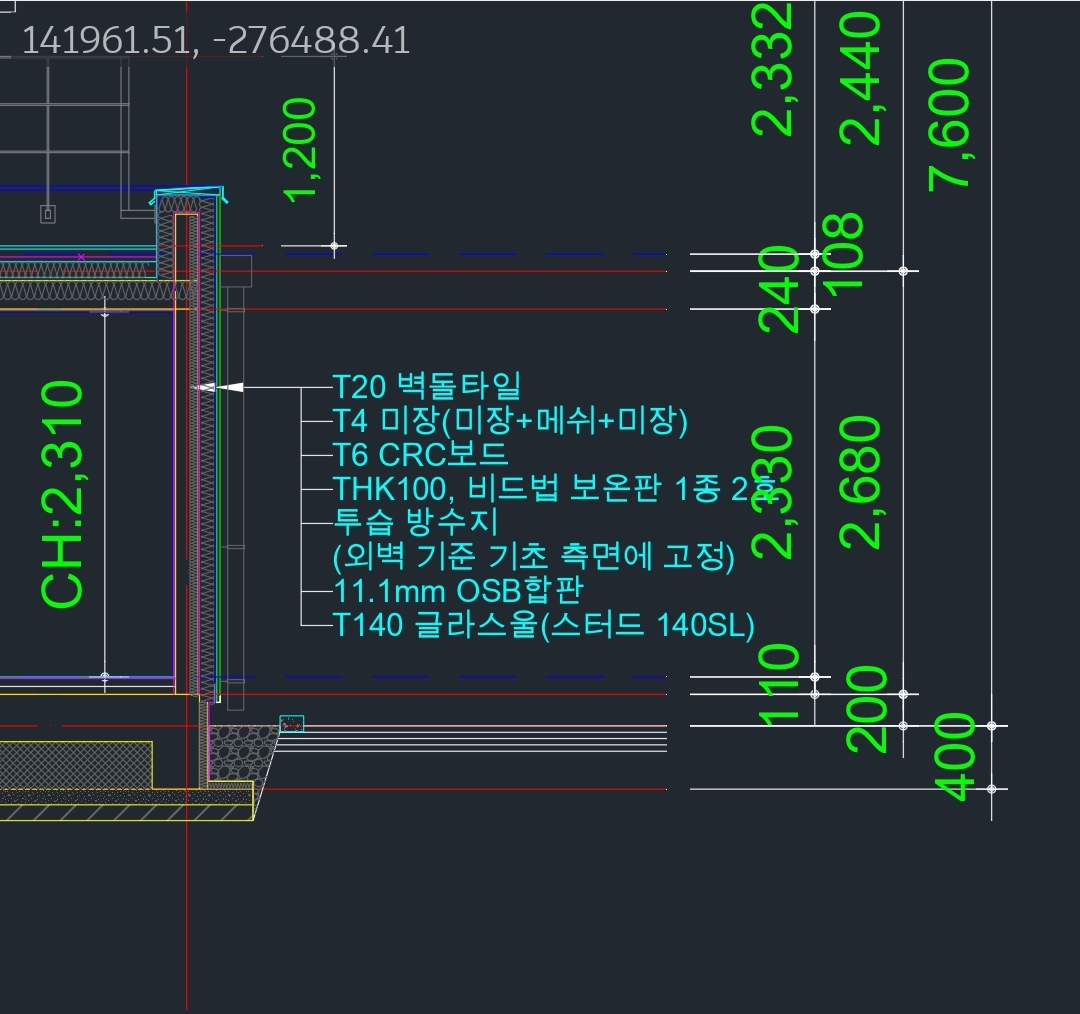Select the CH:2,310 ceiling height dimension
Screen dimensions: 1080x1014
point(62,494)
